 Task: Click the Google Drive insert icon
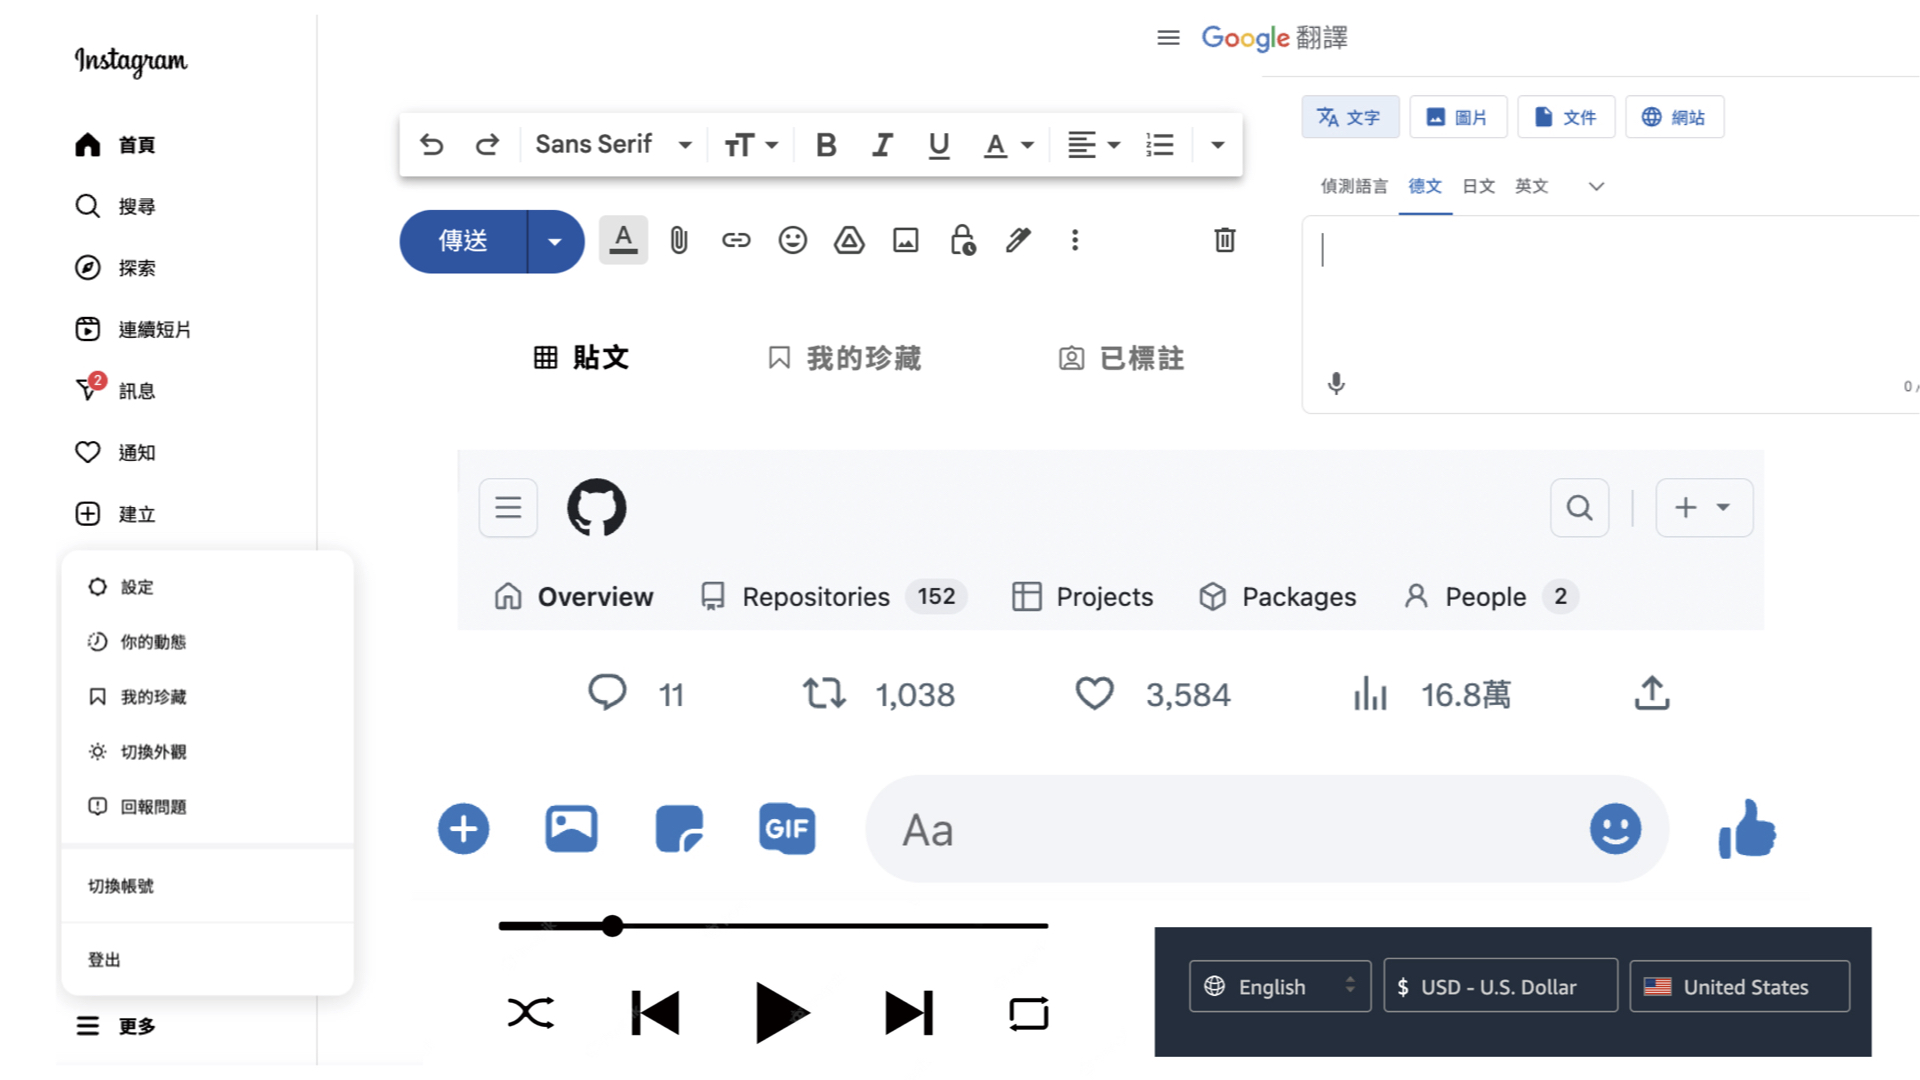coord(849,240)
